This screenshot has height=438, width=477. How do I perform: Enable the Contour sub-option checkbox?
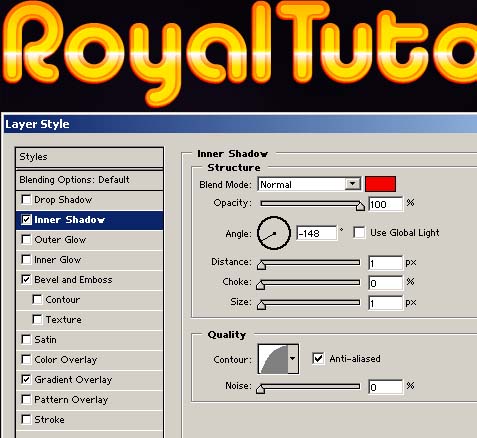37,299
